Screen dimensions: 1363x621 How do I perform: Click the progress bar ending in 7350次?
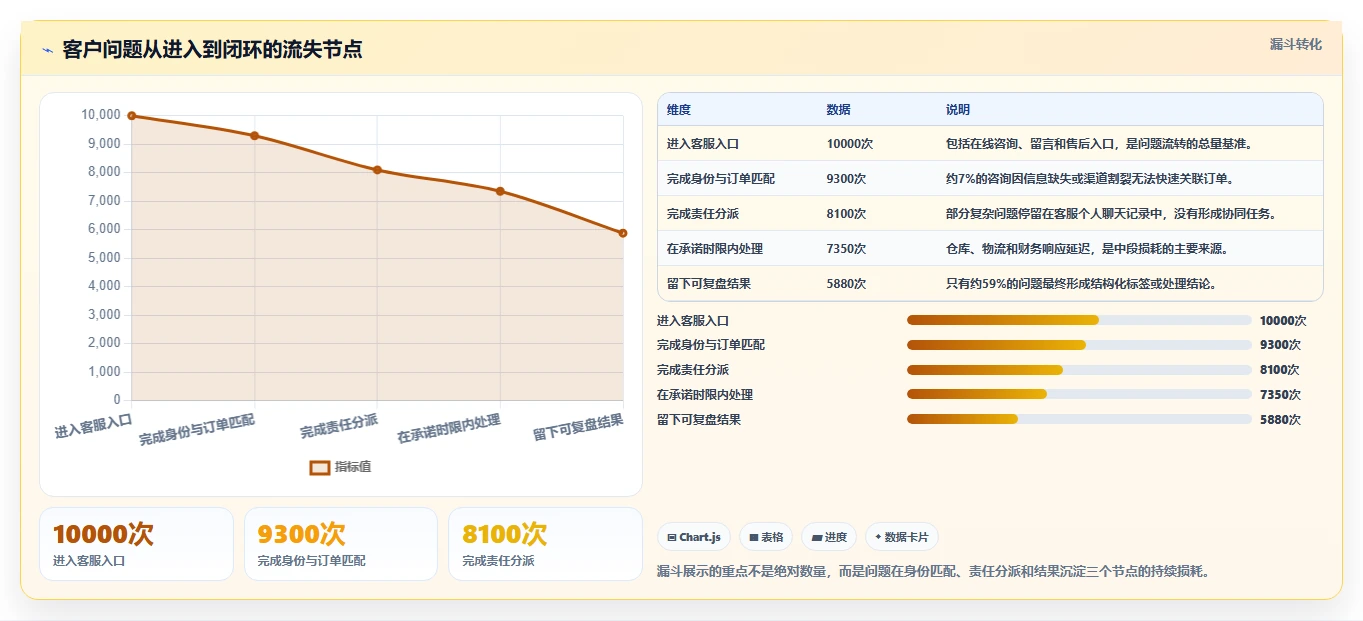tap(1079, 395)
